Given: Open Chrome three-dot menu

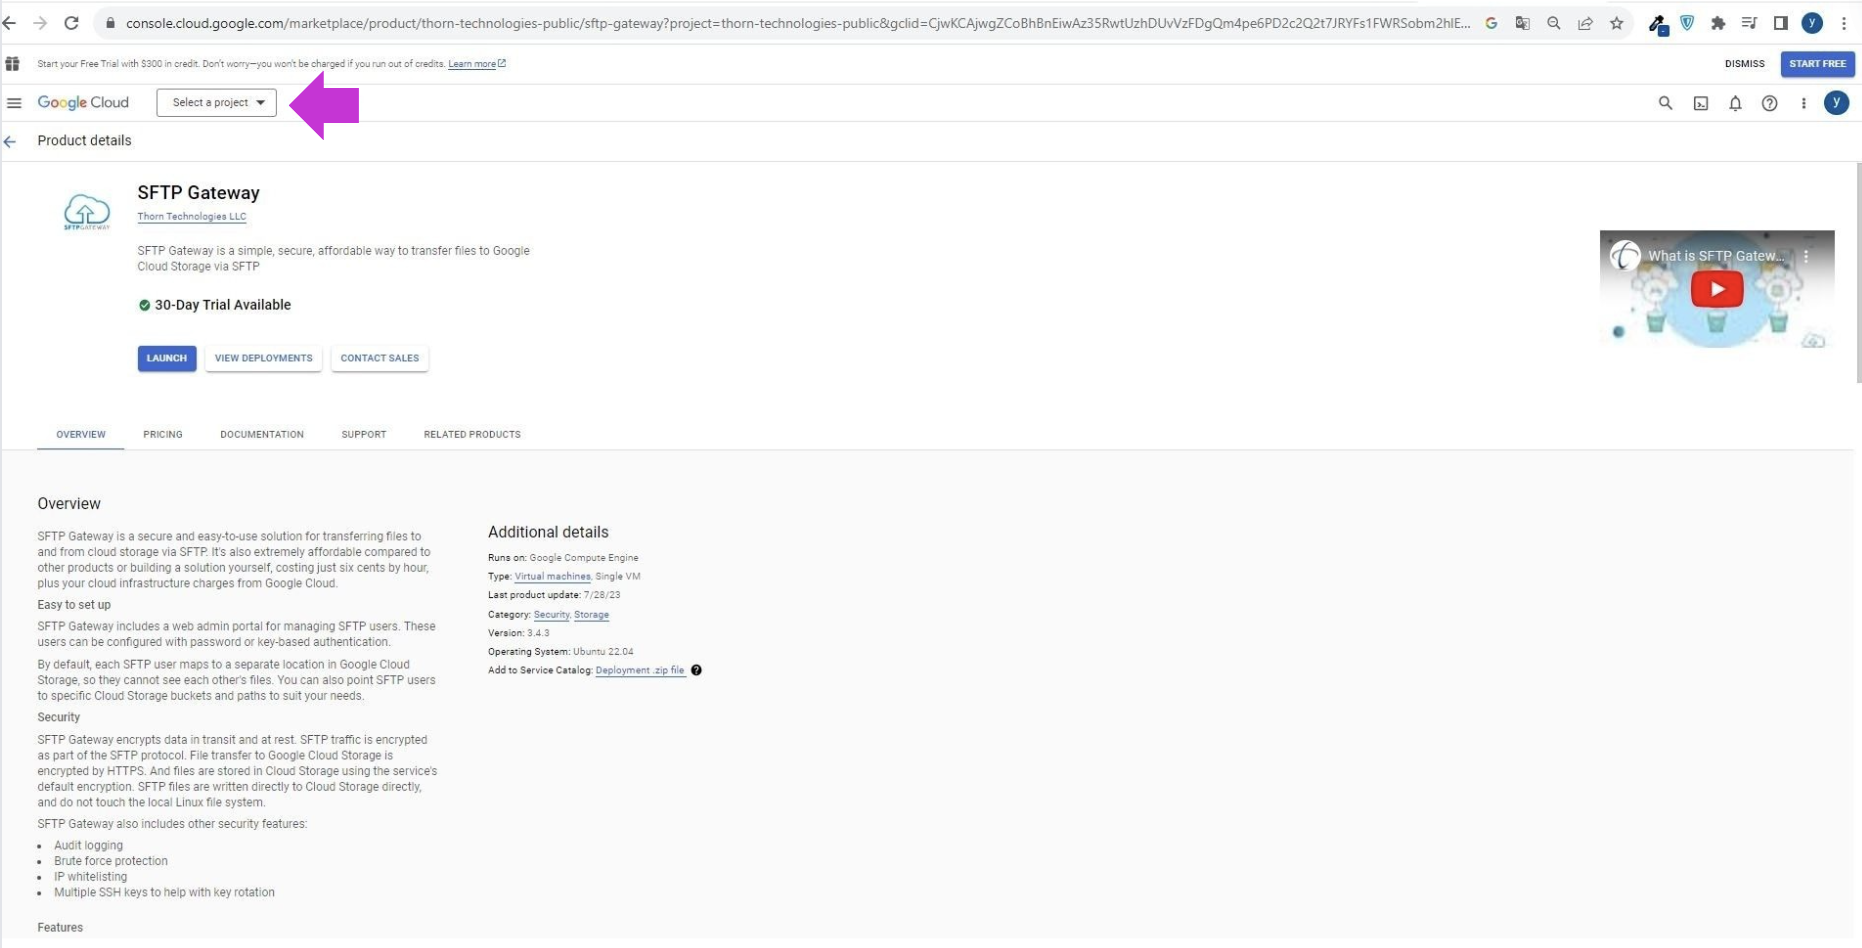Looking at the screenshot, I should pos(1844,23).
